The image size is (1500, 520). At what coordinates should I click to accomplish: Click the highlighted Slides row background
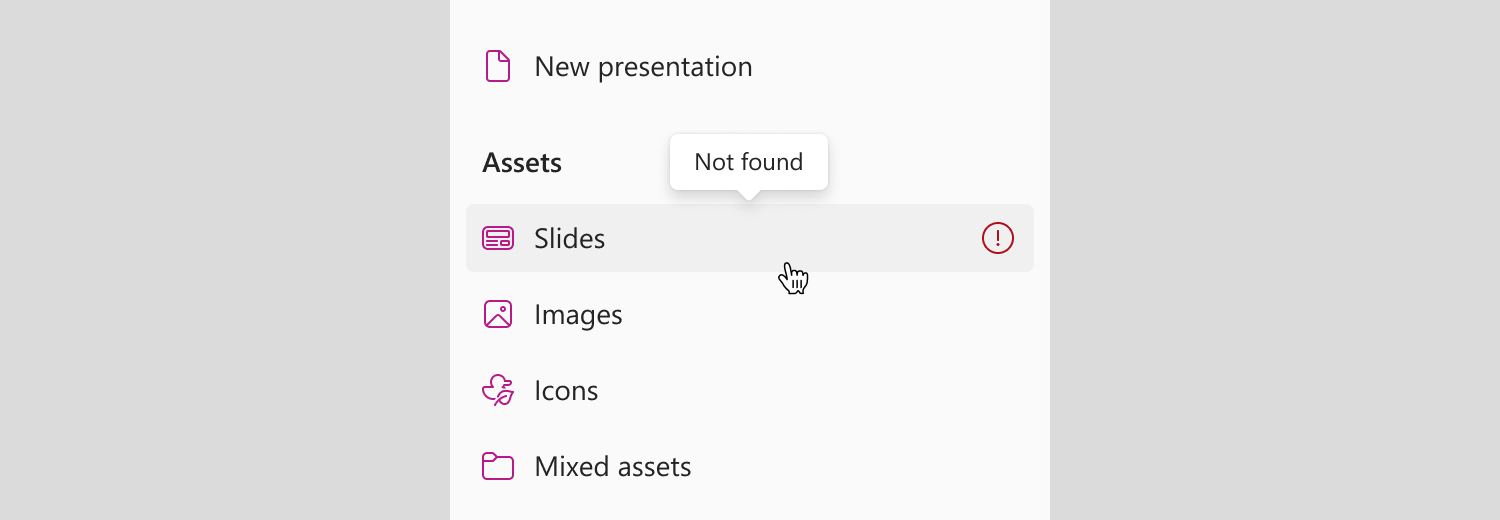tap(750, 238)
